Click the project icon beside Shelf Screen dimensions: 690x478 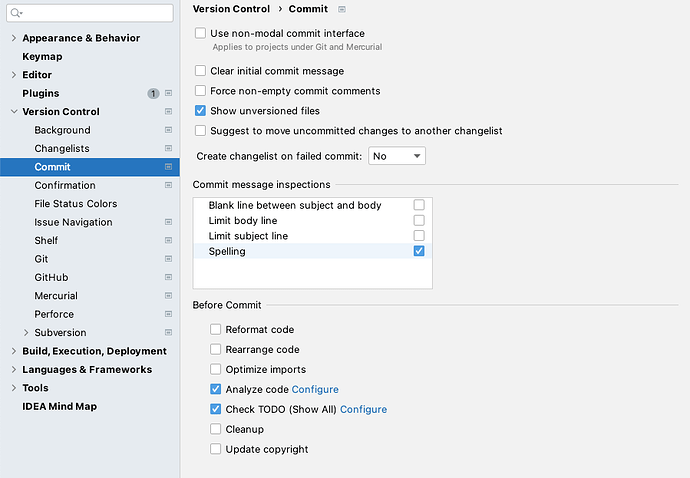[x=168, y=240]
